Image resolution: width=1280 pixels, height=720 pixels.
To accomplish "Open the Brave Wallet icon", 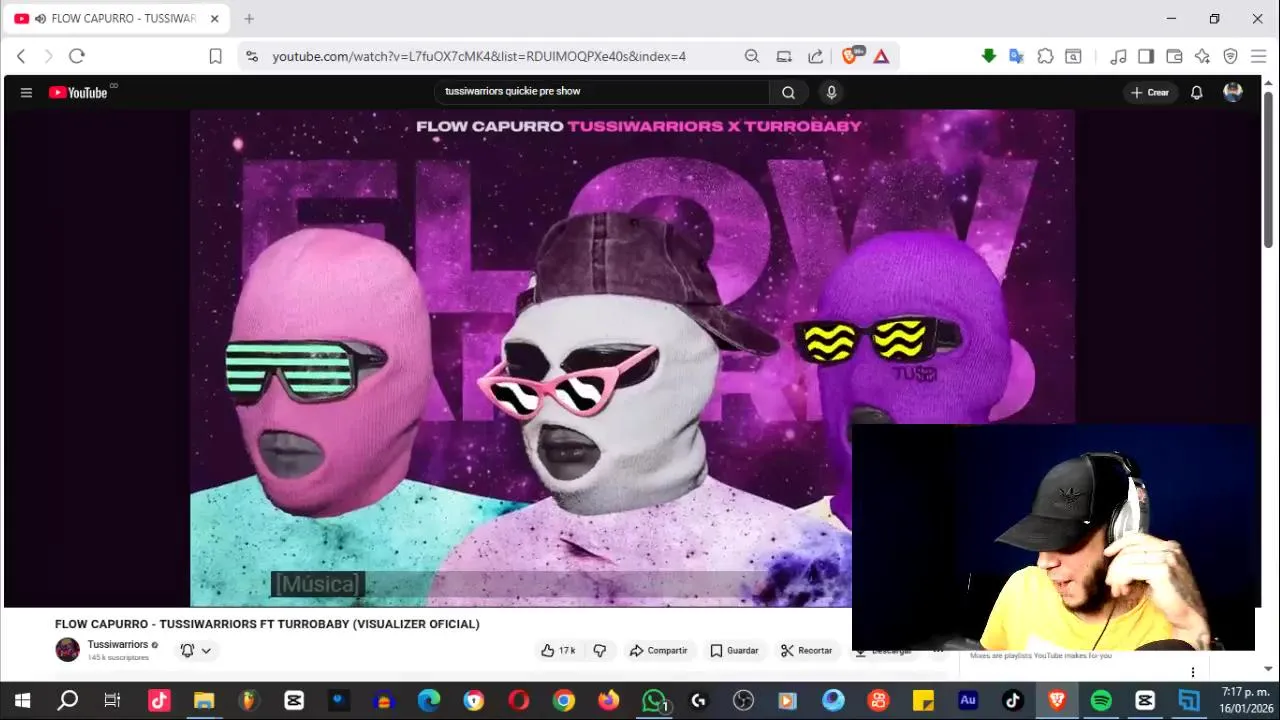I will pos(1174,56).
